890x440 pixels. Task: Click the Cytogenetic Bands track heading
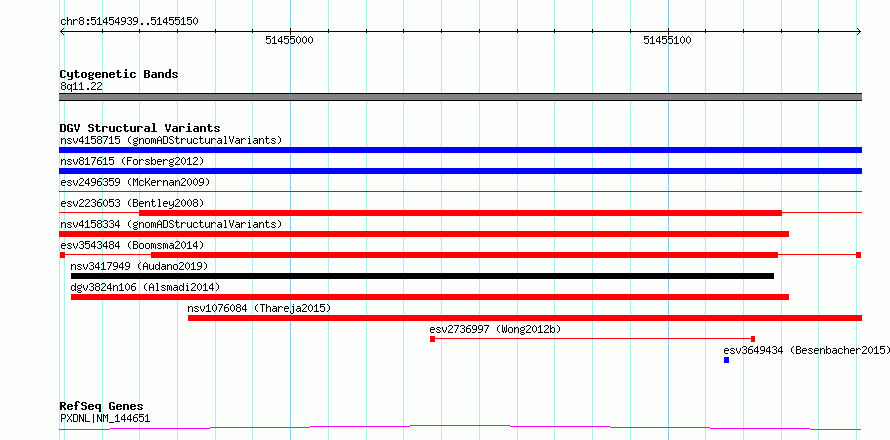point(119,74)
